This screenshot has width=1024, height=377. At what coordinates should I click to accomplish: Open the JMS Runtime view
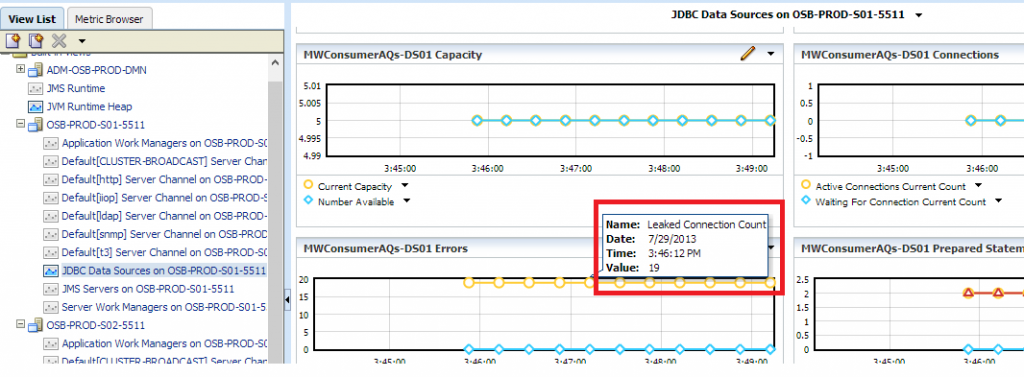click(76, 88)
